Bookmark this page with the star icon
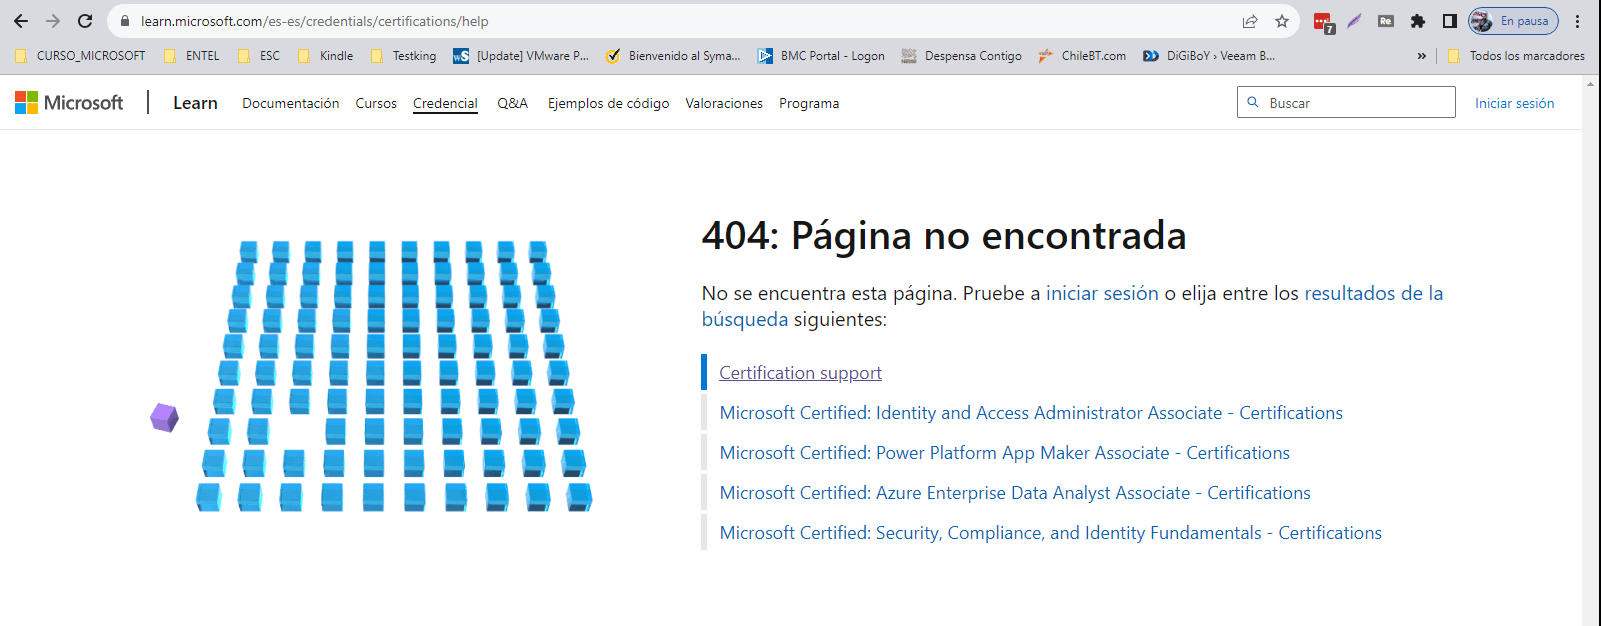The image size is (1601, 626). pos(1282,21)
